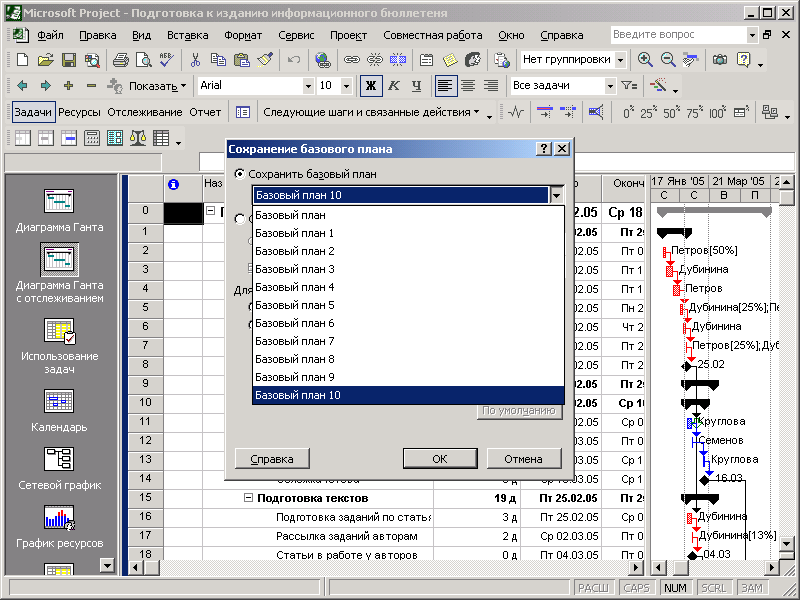
Task: Select Базовый план 5 in the list
Action: coord(408,305)
